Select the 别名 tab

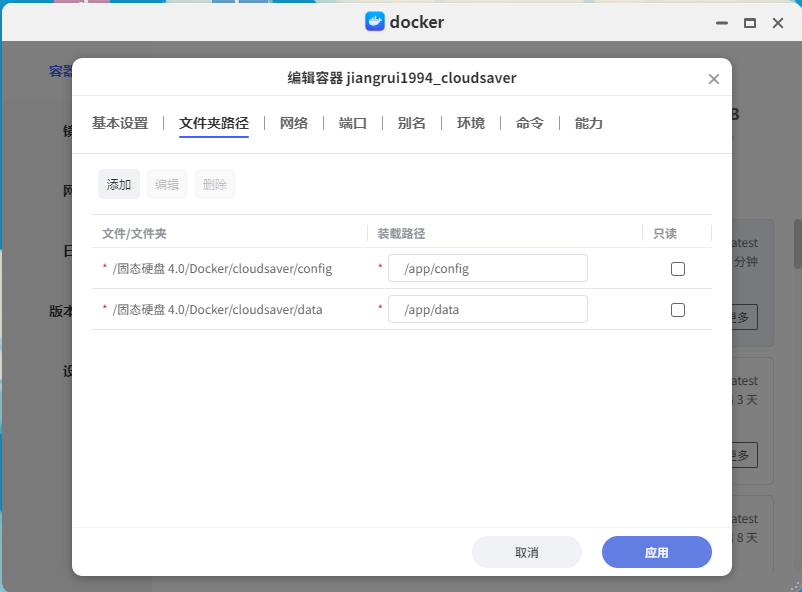pyautogui.click(x=411, y=123)
